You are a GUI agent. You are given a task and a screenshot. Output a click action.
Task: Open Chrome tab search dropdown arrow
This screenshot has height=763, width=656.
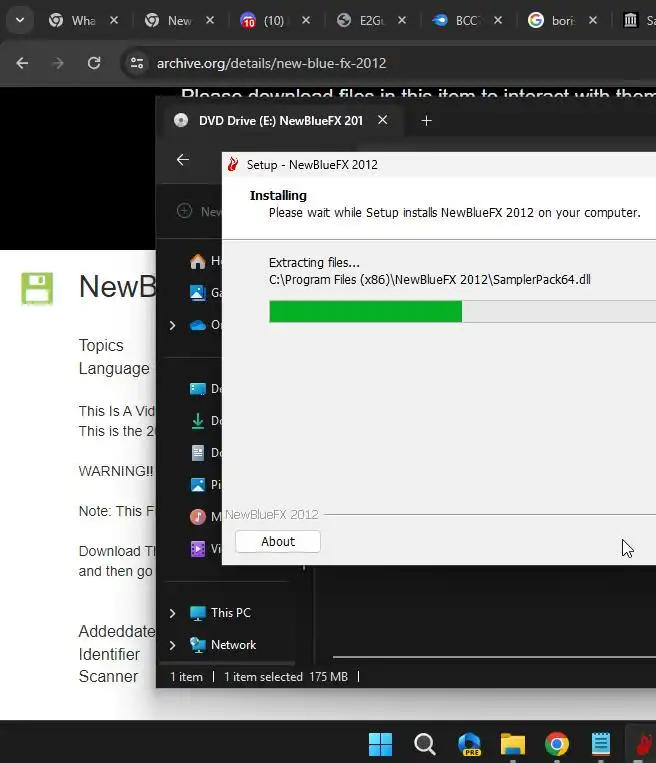(x=20, y=20)
